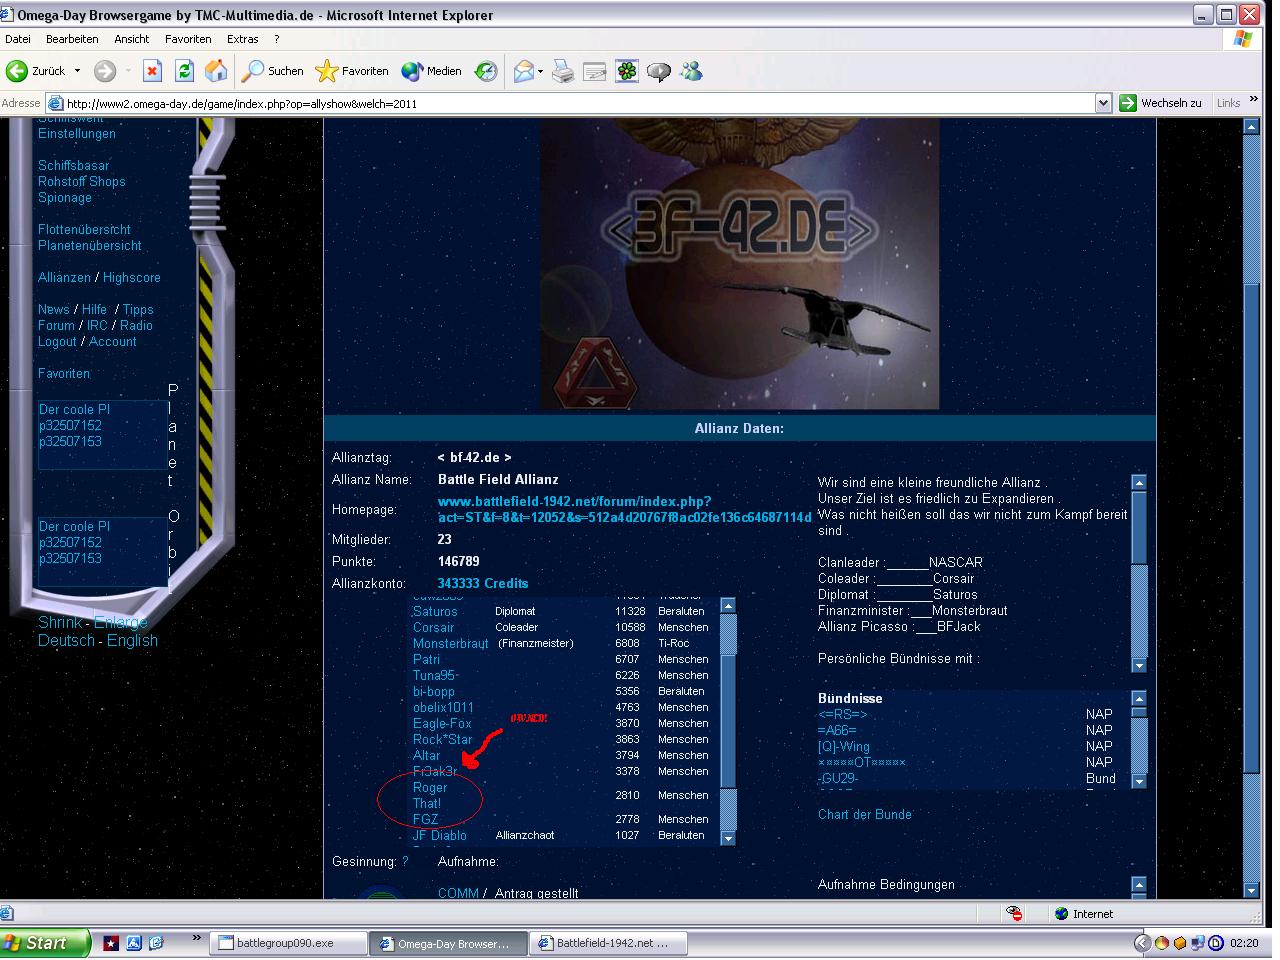Open member Eagle-Fox's profile
This screenshot has width=1280, height=960.
pos(442,724)
